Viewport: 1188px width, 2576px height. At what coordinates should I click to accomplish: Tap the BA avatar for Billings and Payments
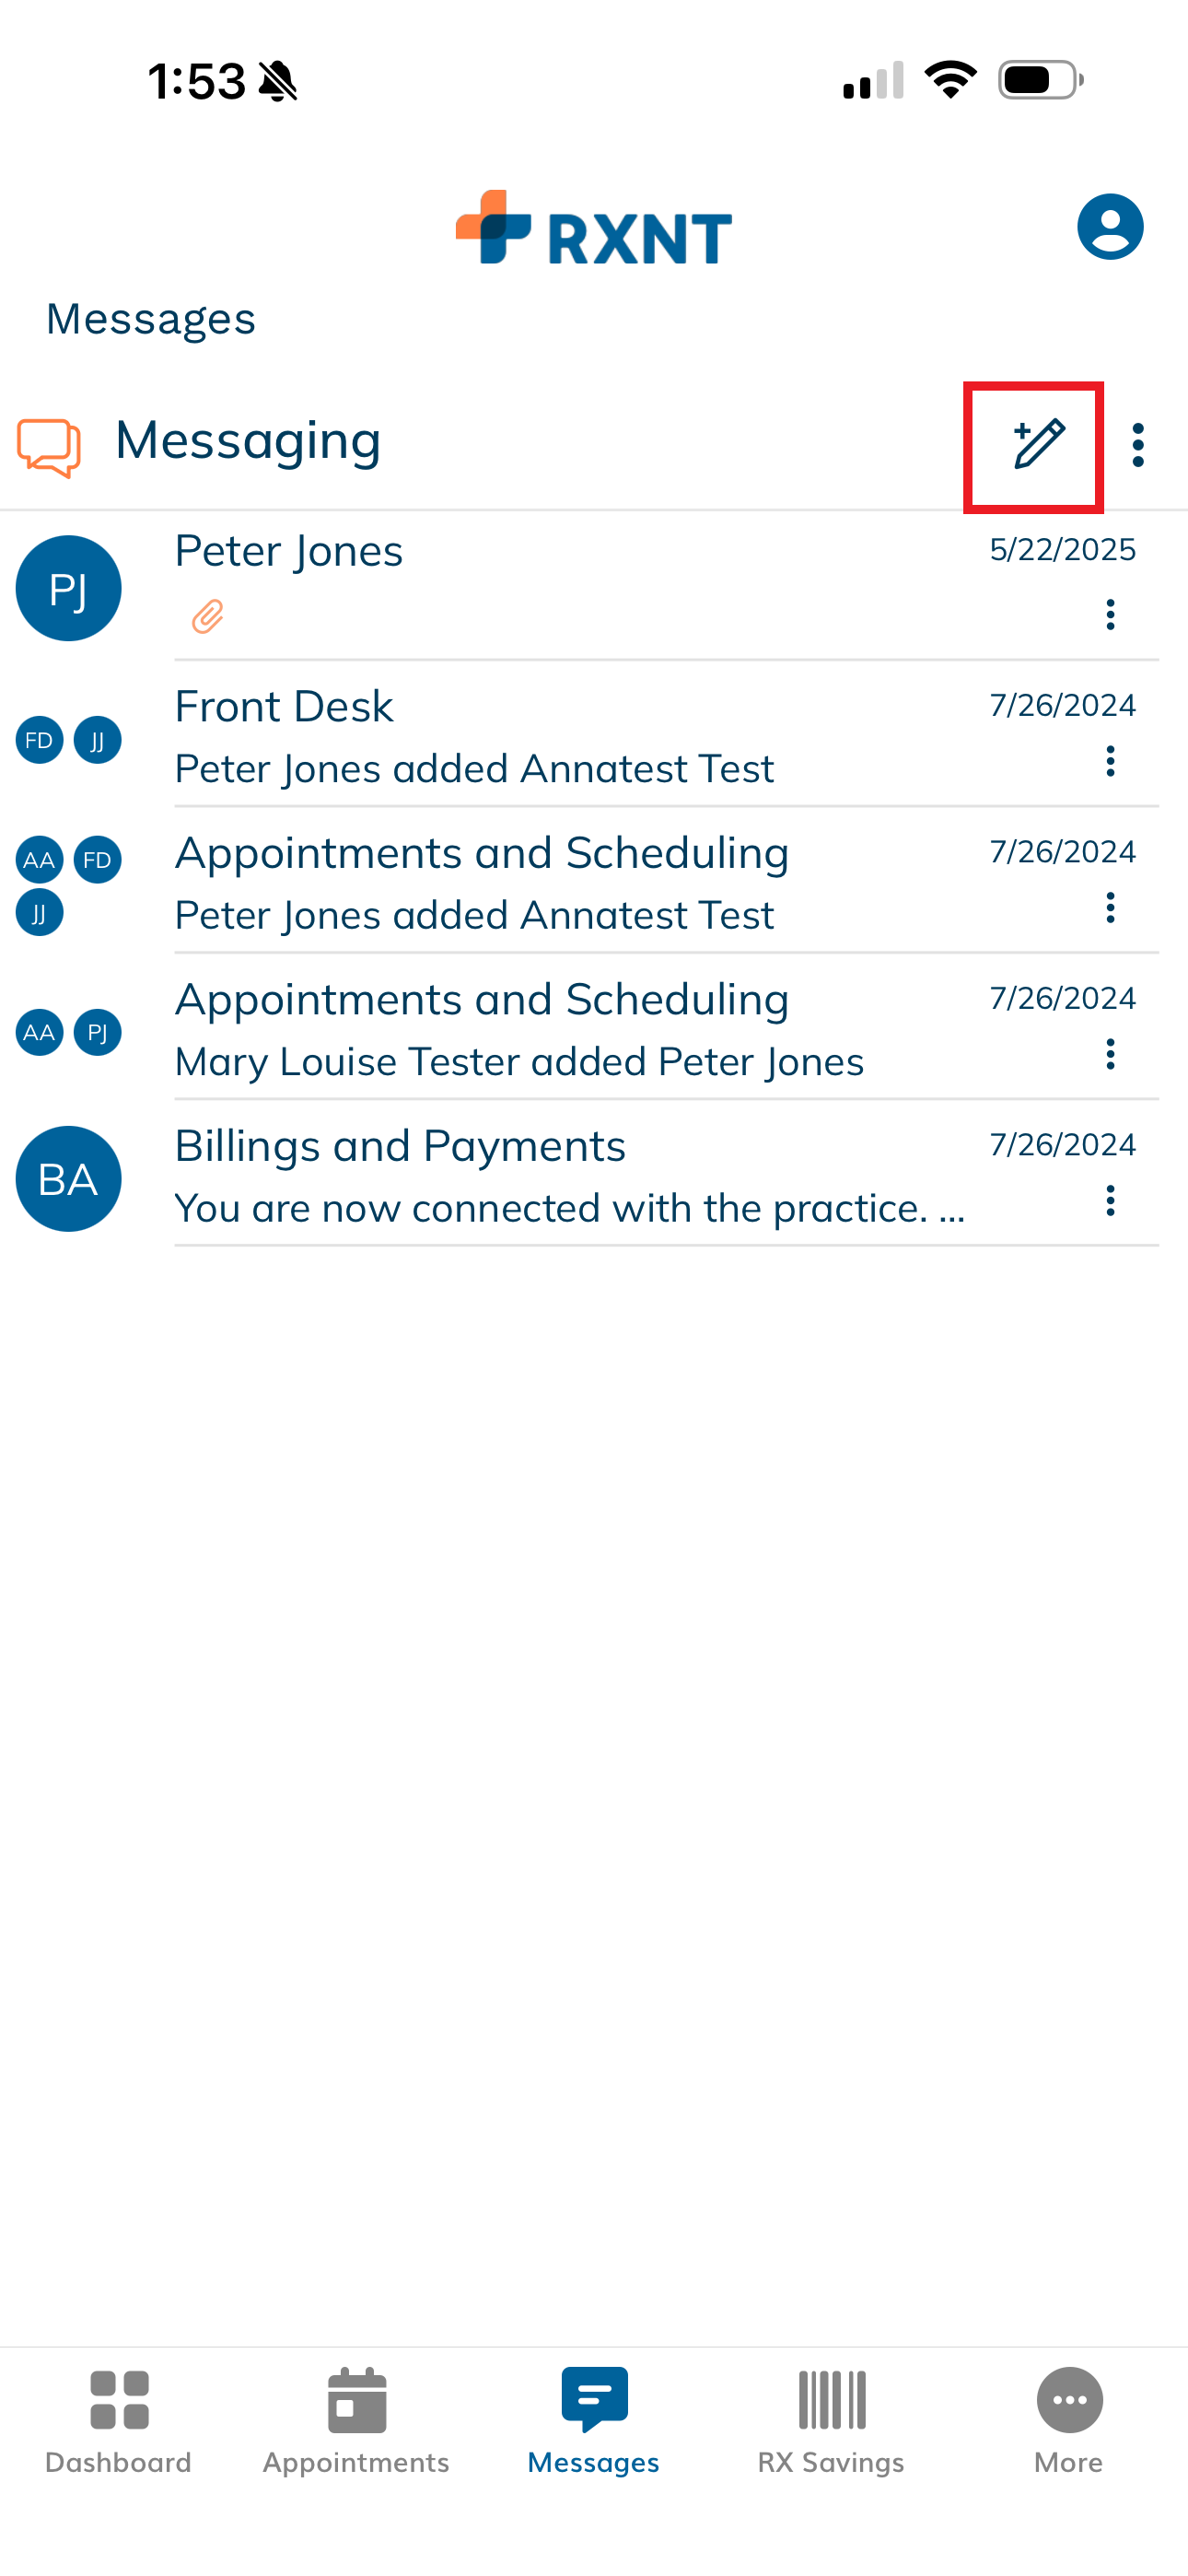pyautogui.click(x=68, y=1178)
